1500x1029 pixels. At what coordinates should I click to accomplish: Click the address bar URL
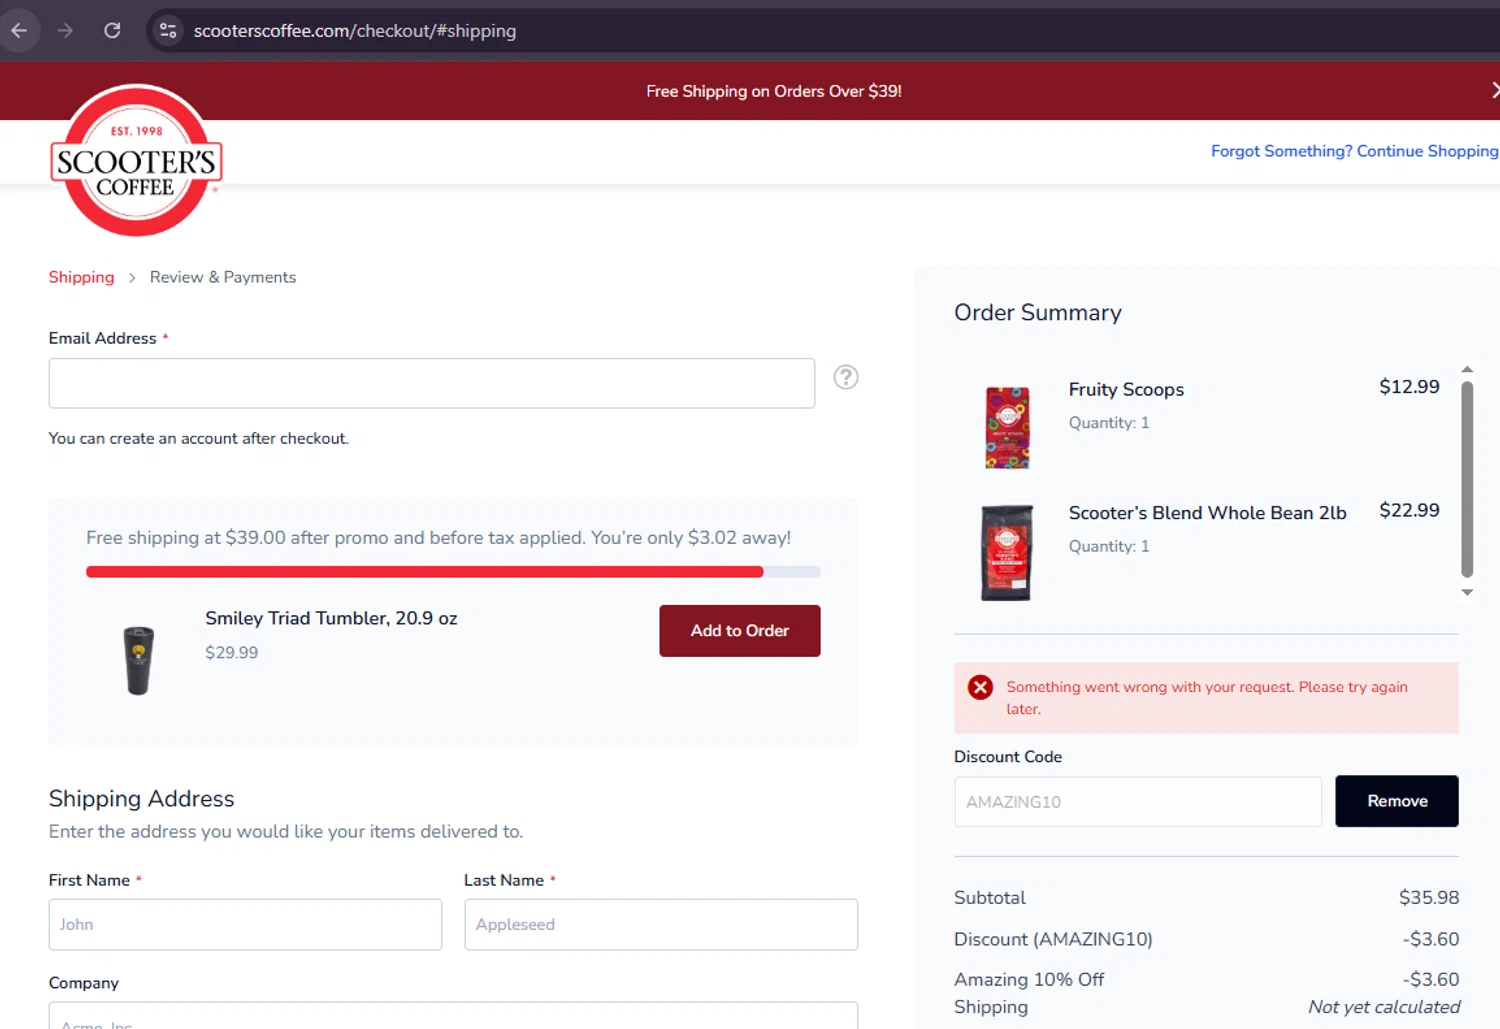(x=355, y=31)
